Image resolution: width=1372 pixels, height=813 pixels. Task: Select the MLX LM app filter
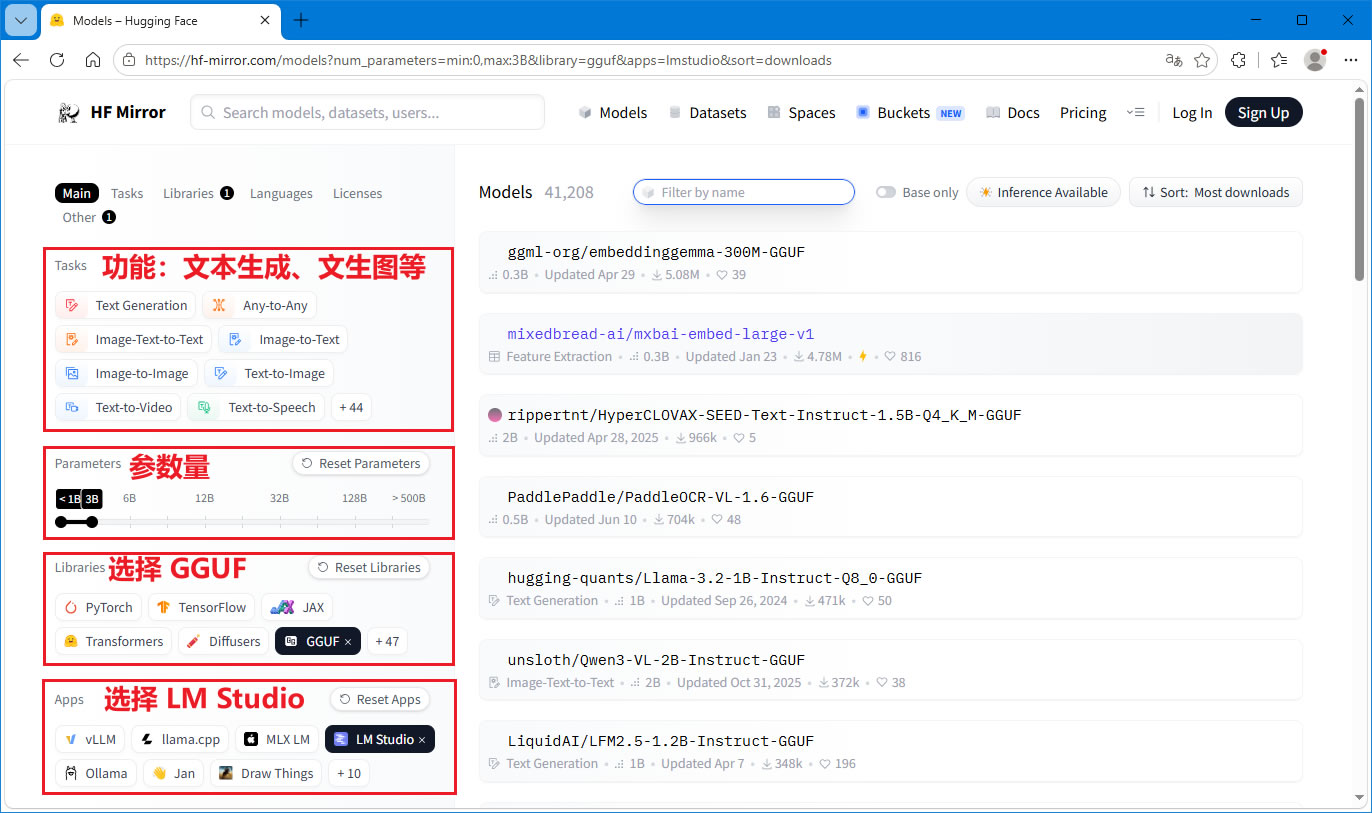click(277, 740)
